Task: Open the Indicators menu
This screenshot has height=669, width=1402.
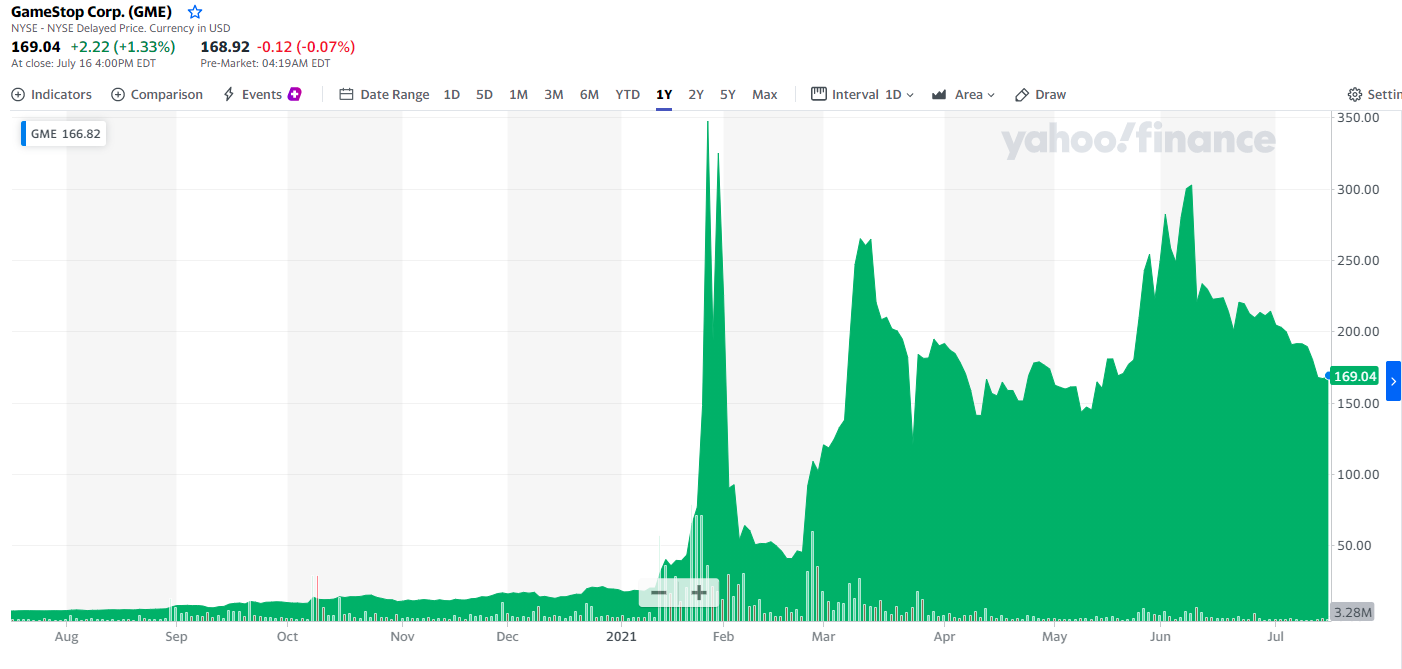Action: 52,94
